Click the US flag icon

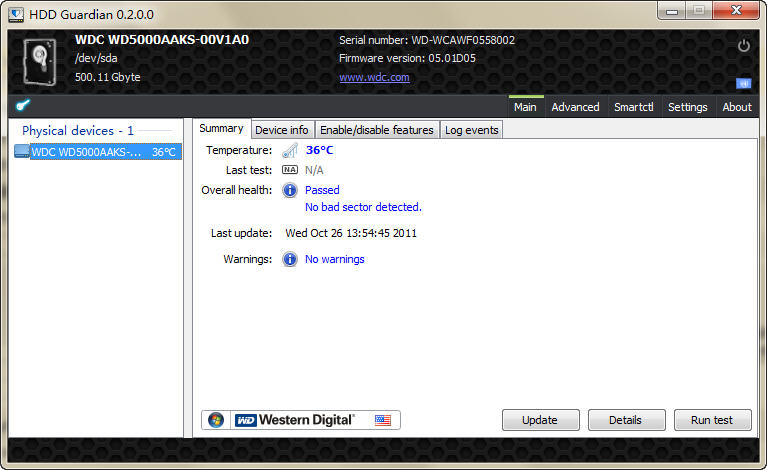[383, 420]
